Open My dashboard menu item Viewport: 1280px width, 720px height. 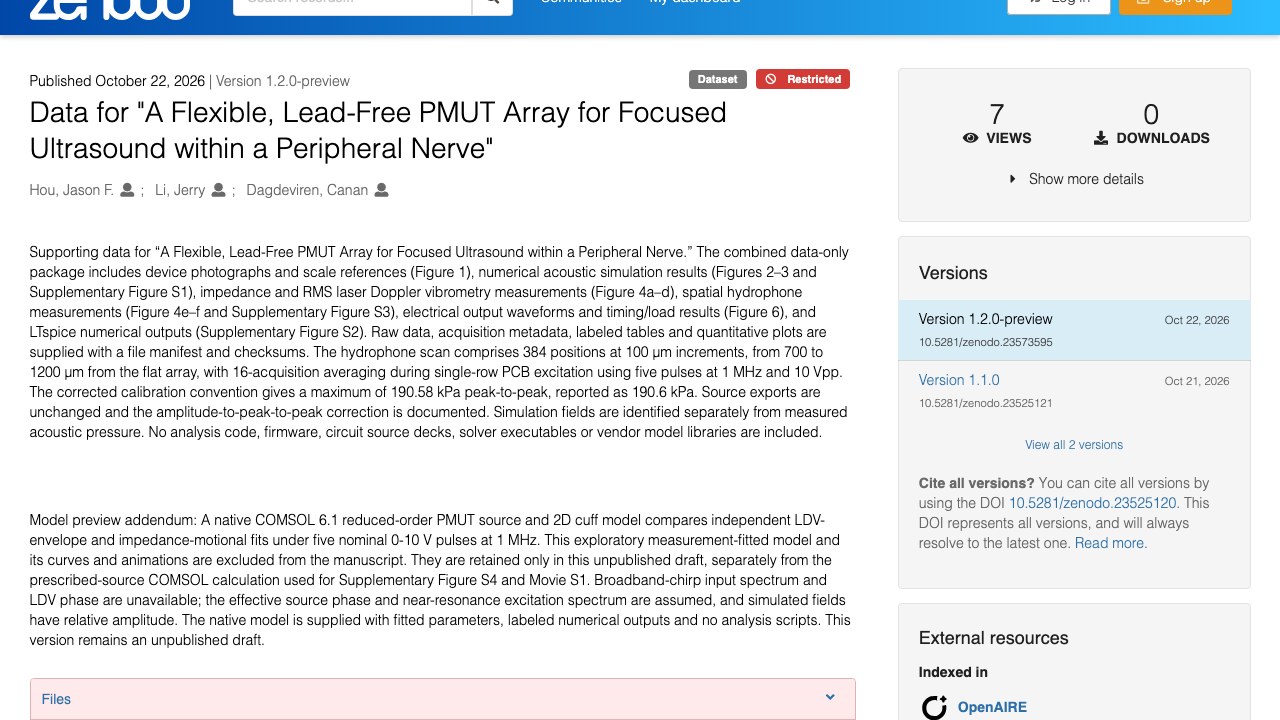695,3
